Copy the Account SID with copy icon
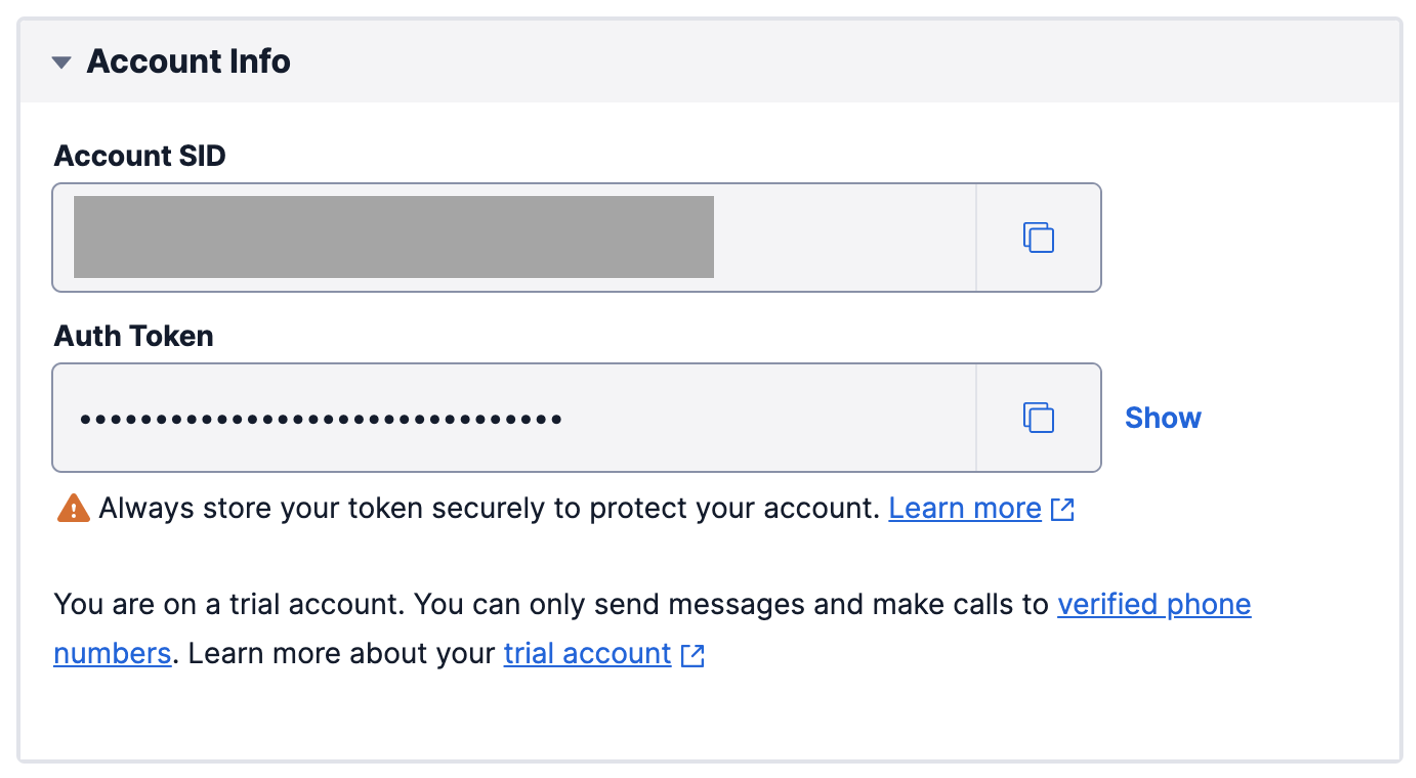 click(x=1038, y=238)
